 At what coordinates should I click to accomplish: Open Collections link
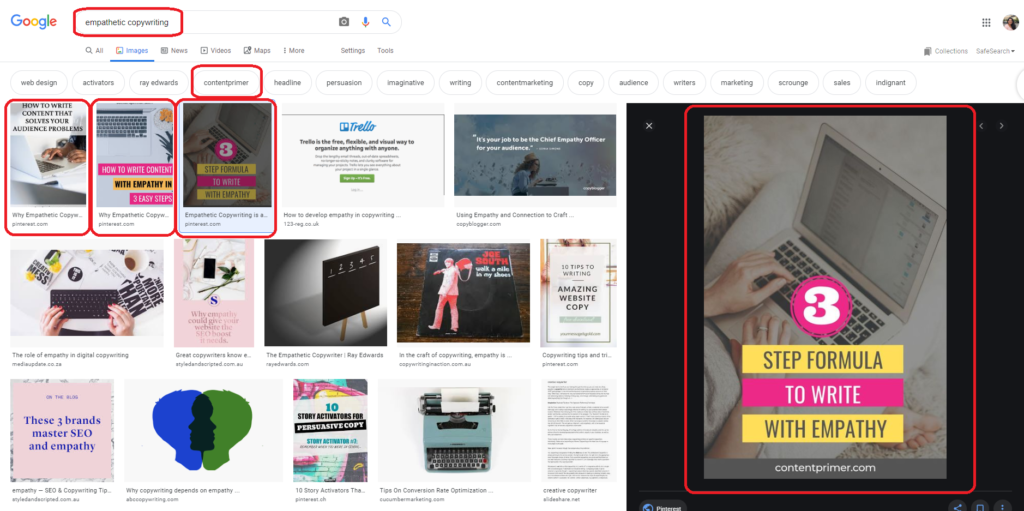946,51
